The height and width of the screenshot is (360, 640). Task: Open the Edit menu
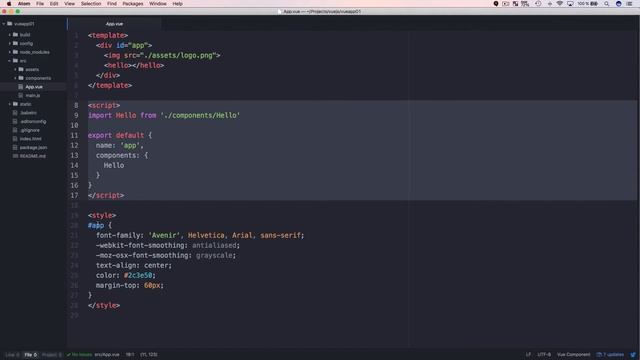point(54,4)
